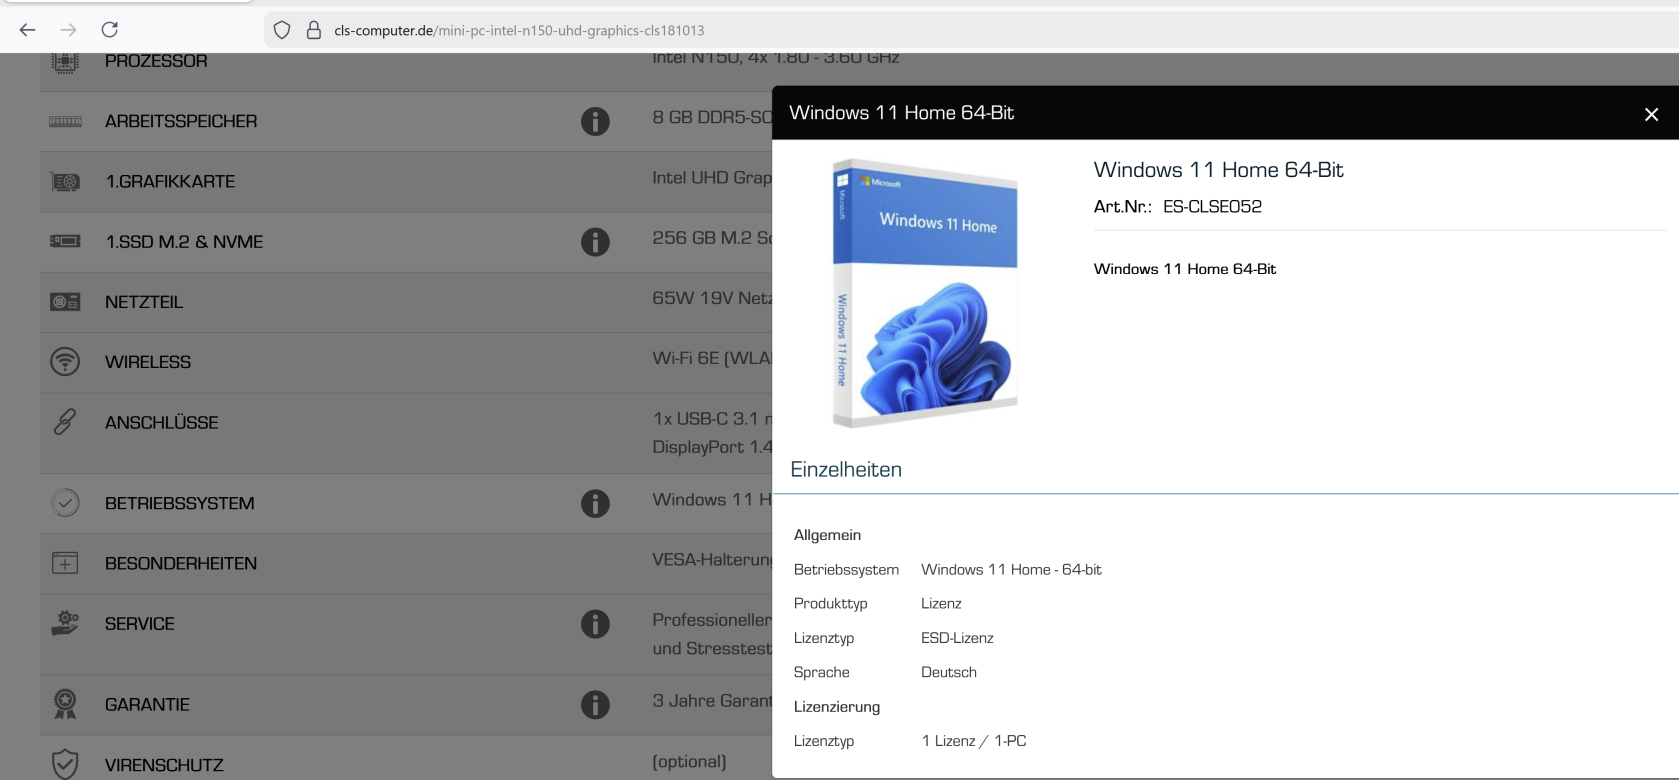Select the 1.GRAFIKKARTE row label
This screenshot has height=780, width=1679.
click(170, 182)
